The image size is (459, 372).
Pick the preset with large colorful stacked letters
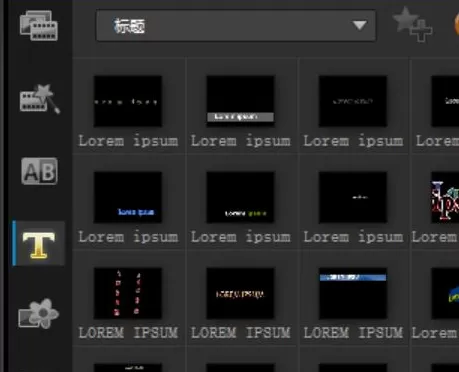[x=445, y=197]
